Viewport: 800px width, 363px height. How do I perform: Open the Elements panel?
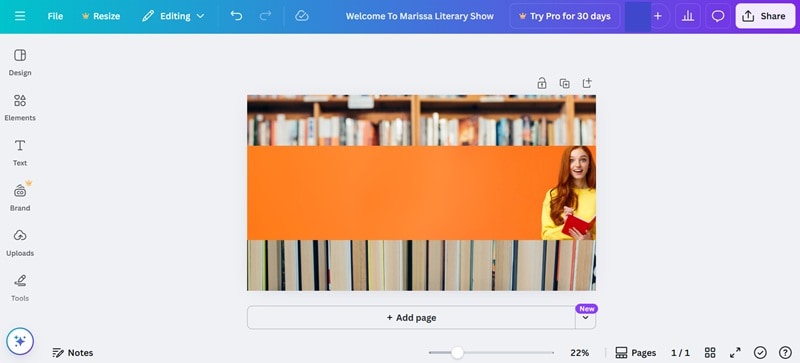[20, 107]
